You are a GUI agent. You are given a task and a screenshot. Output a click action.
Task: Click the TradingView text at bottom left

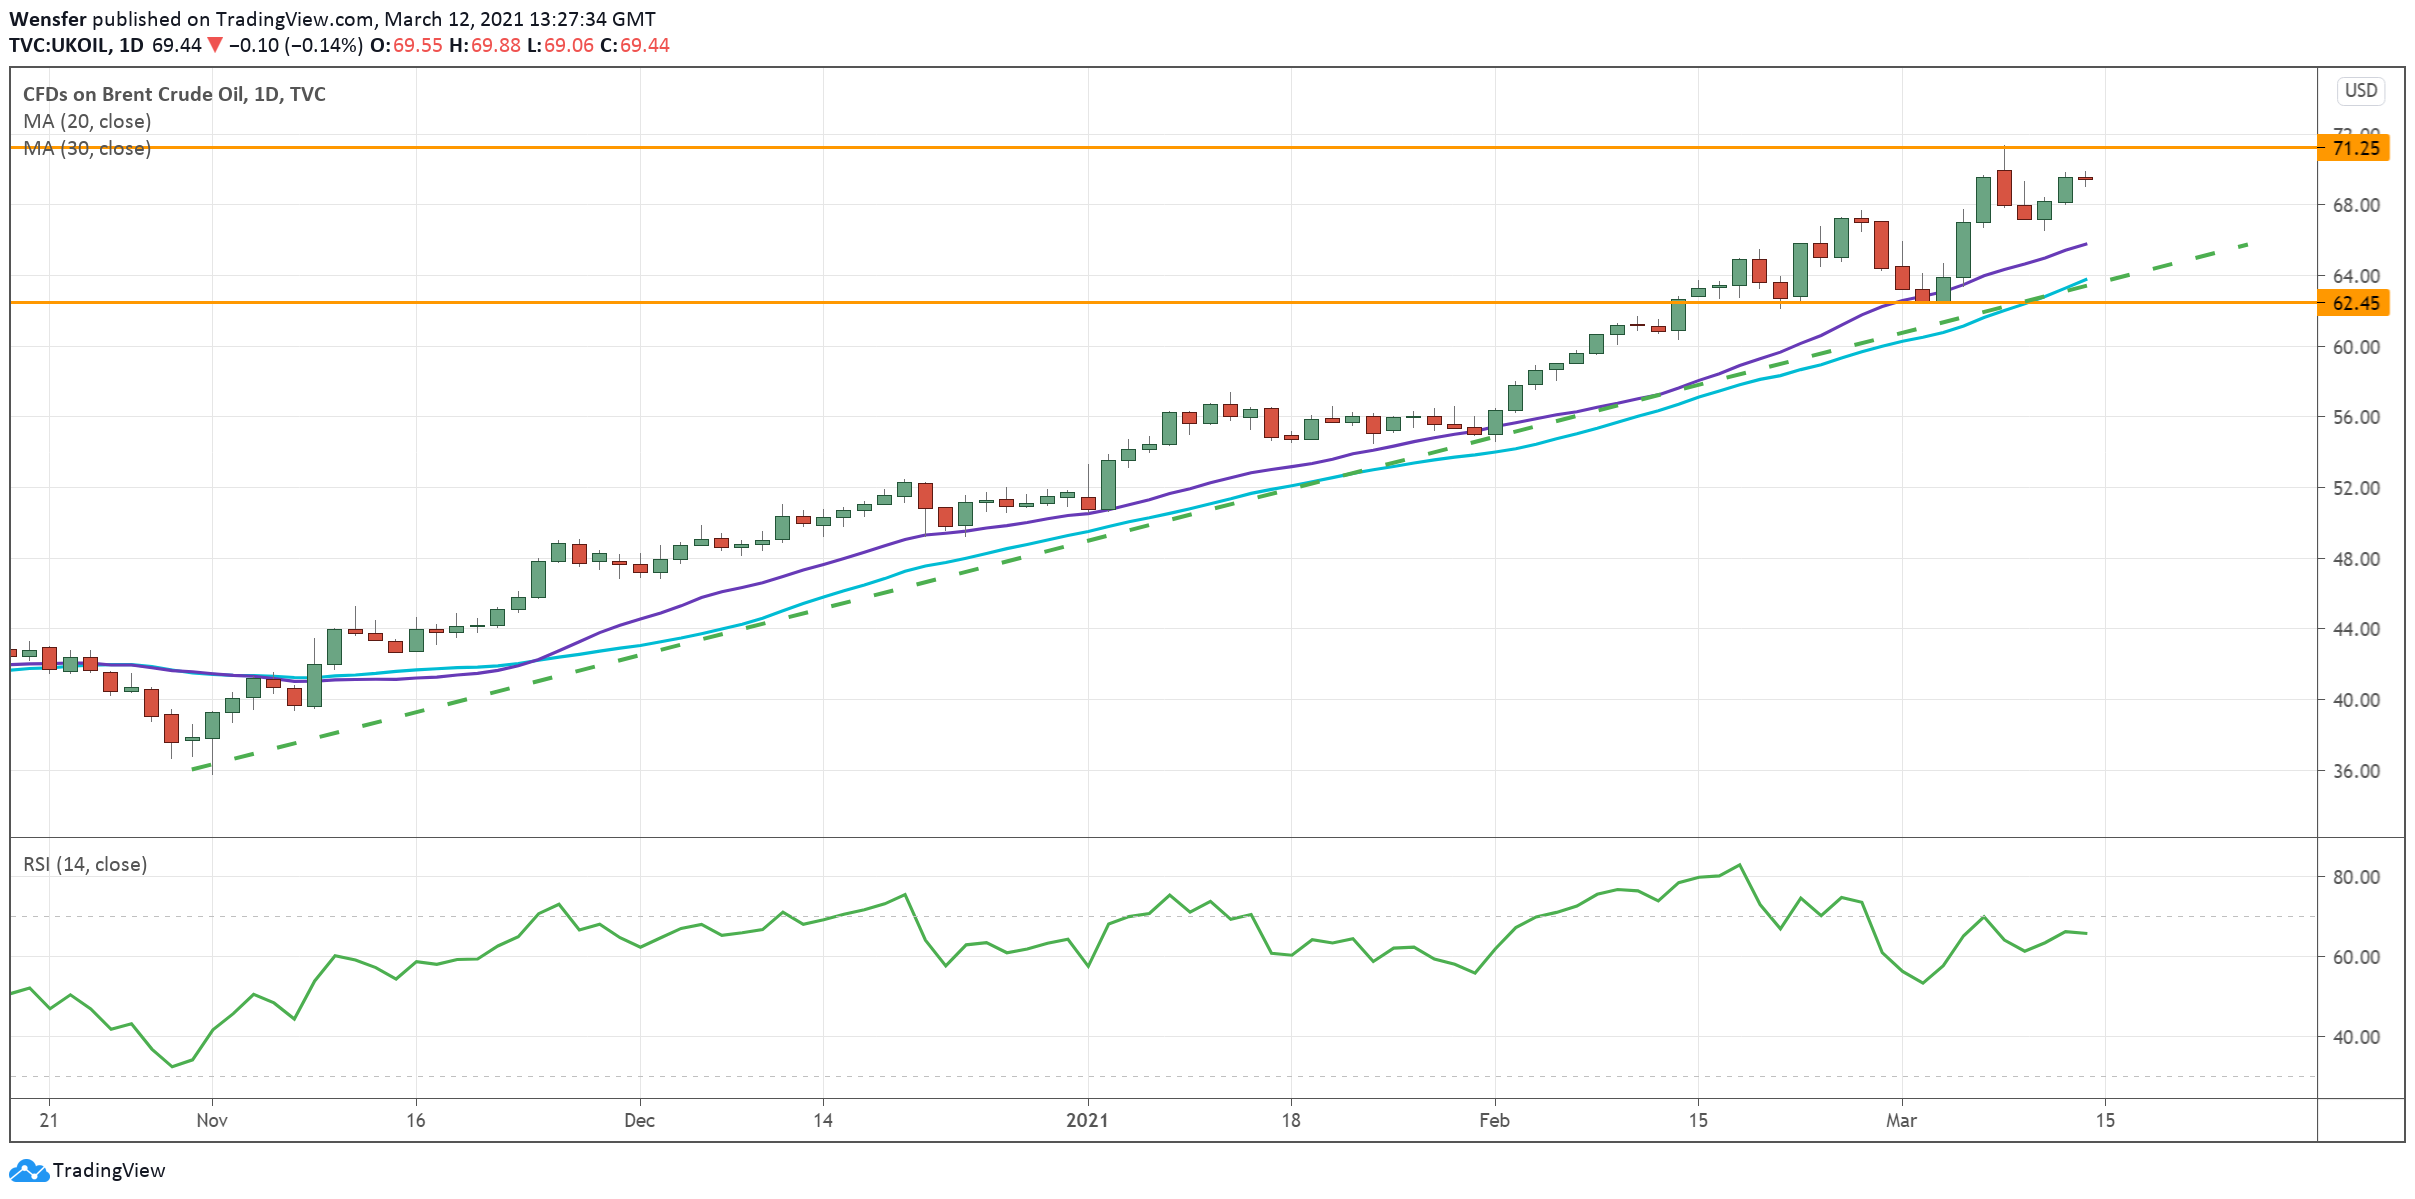coord(108,1170)
